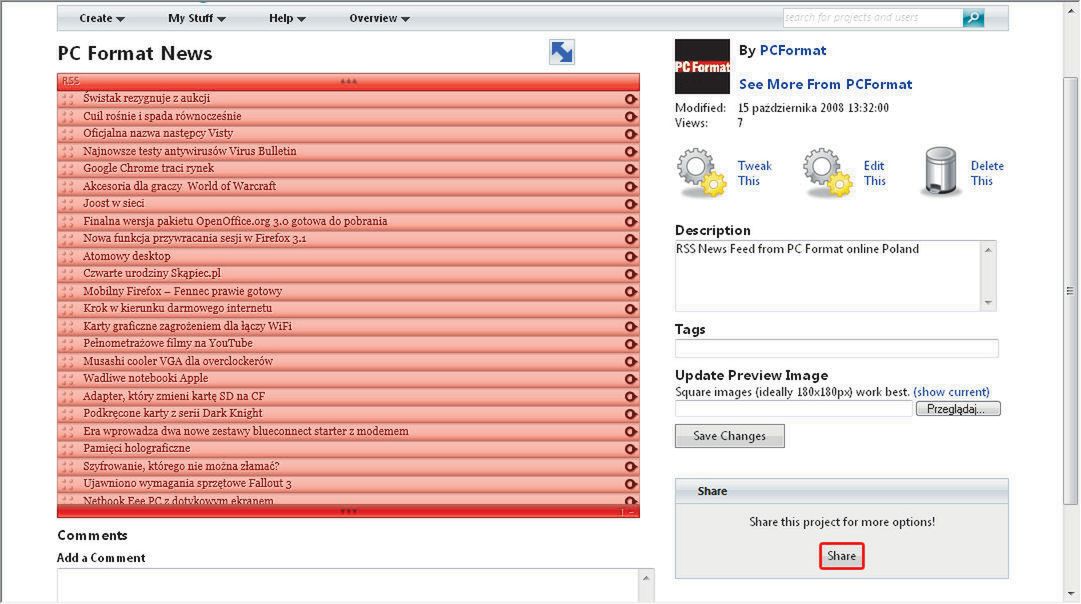
Task: Expand arrow for Google Chrome traci rynek
Action: coord(630,169)
